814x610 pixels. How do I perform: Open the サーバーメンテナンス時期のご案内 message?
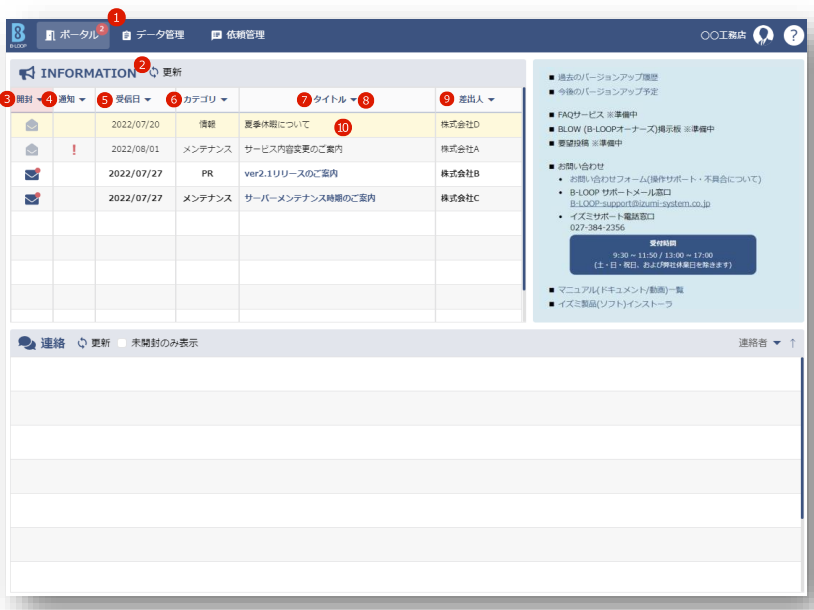(x=310, y=198)
